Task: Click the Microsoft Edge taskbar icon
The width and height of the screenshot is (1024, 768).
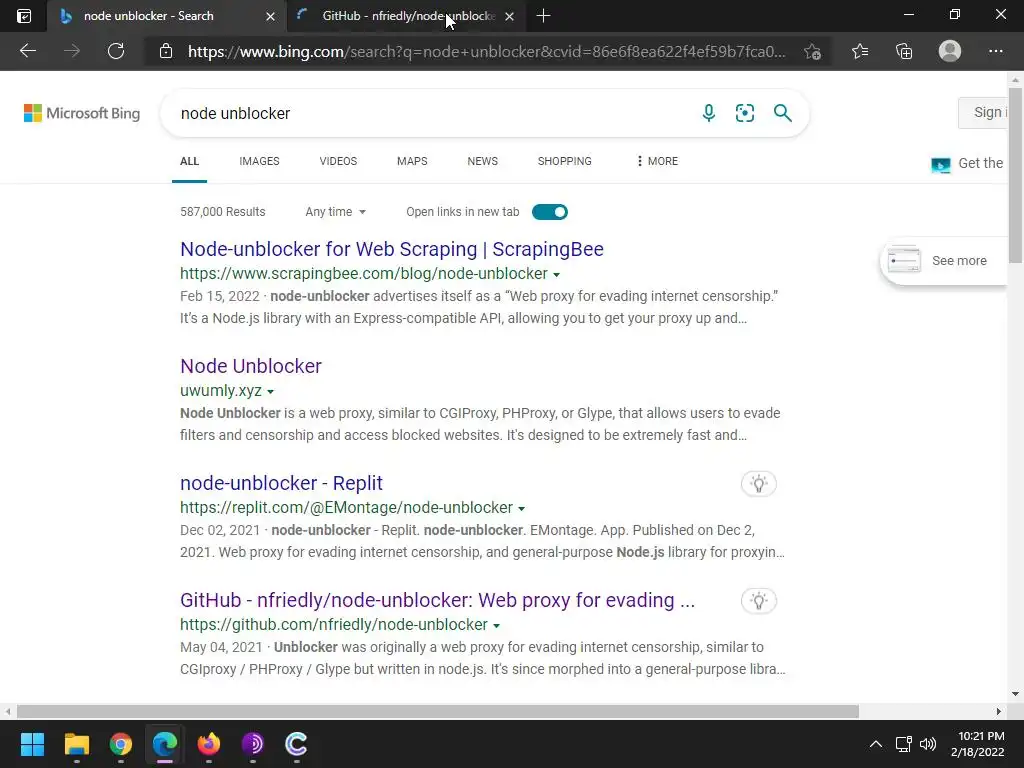Action: click(165, 744)
